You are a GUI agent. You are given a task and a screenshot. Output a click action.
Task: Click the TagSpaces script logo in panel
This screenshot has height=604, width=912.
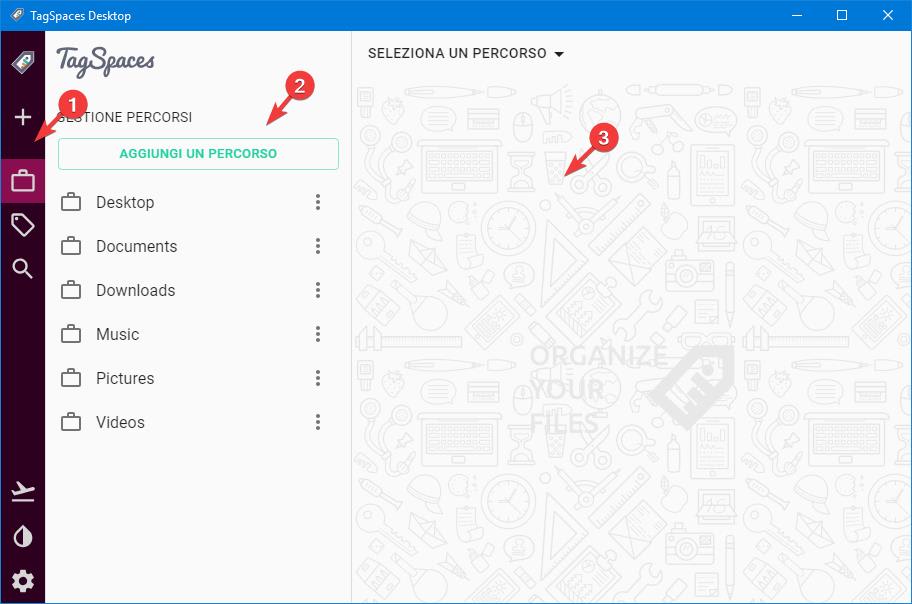pos(105,62)
